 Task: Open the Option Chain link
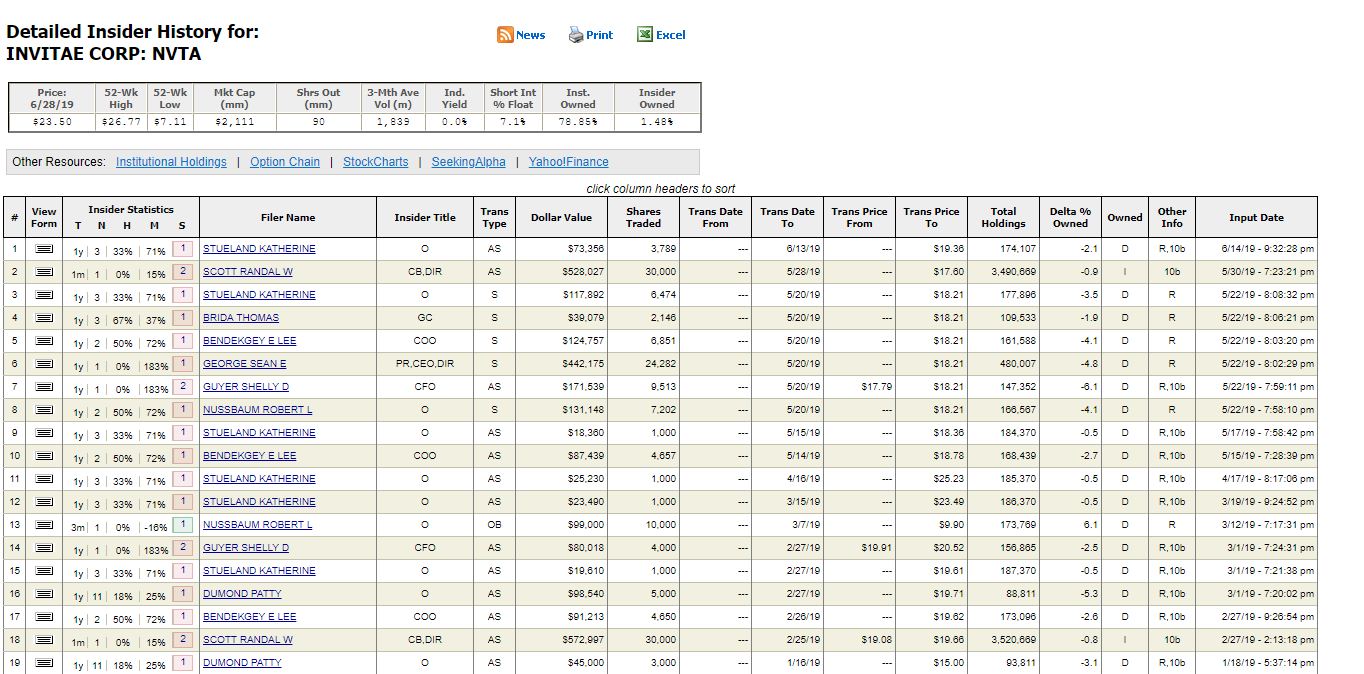(285, 162)
